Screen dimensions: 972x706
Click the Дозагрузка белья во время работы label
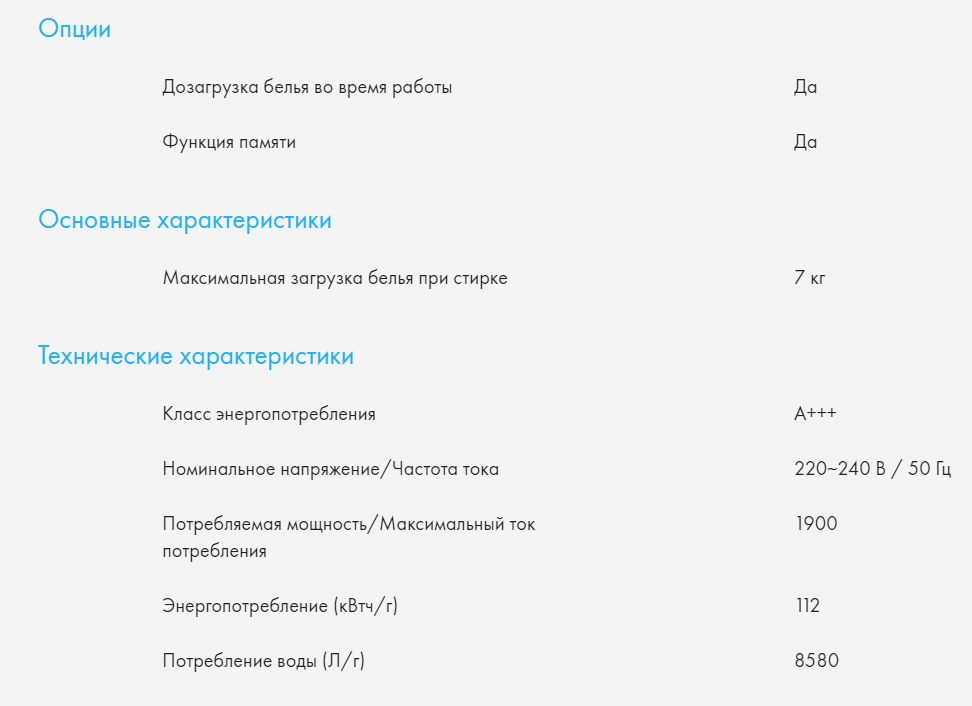307,87
